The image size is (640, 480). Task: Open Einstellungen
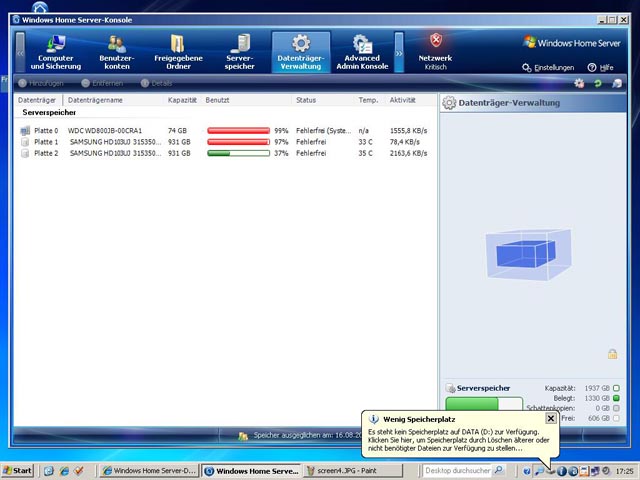(548, 68)
